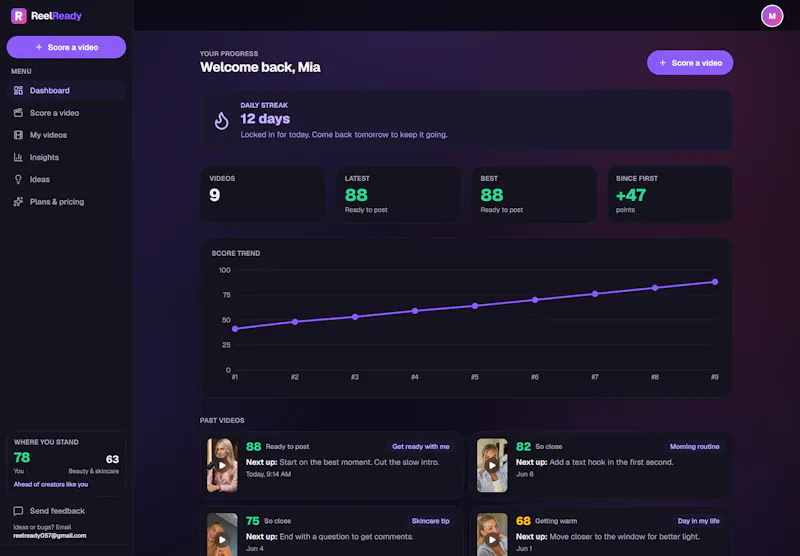
Task: Click the Morning routine tag
Action: (x=694, y=446)
